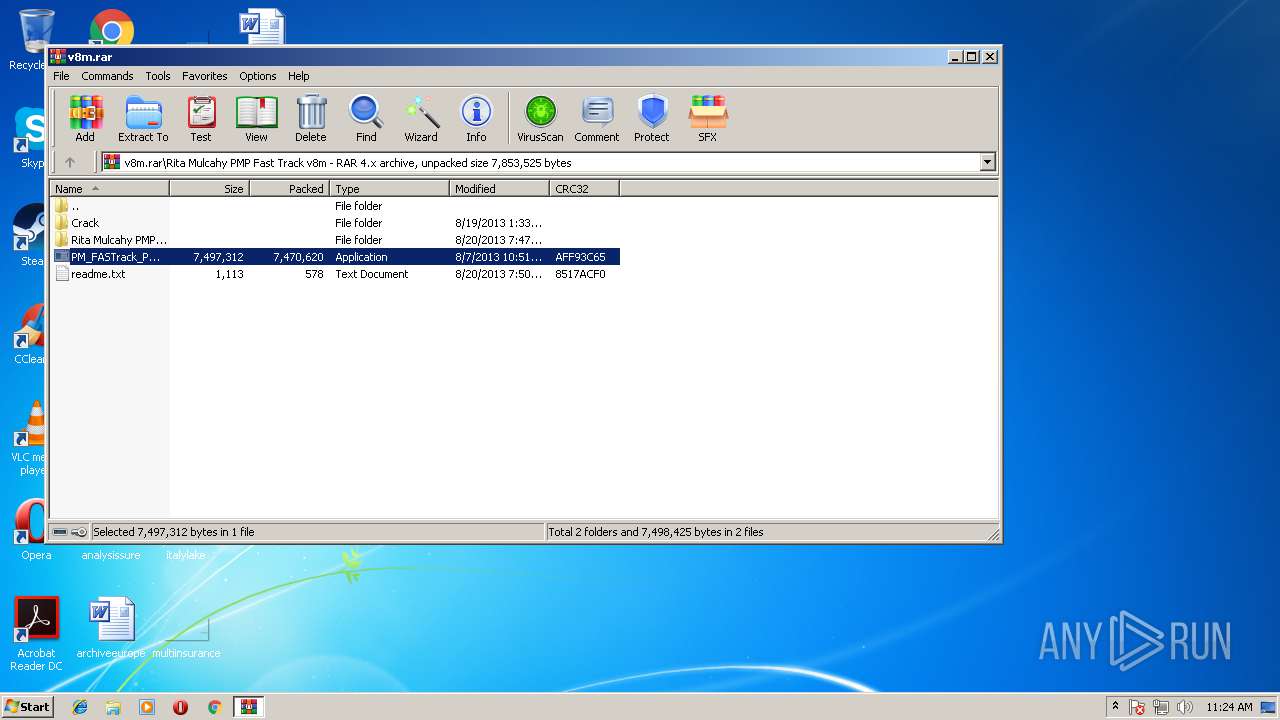
Task: Open the media player taskbar icon
Action: (x=147, y=707)
